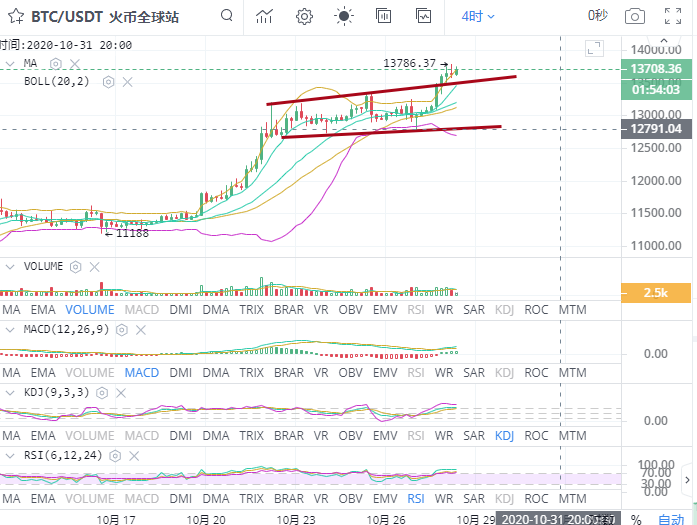Select VR in the bottom indicator row
Screen dimensions: 697x525
pos(321,499)
